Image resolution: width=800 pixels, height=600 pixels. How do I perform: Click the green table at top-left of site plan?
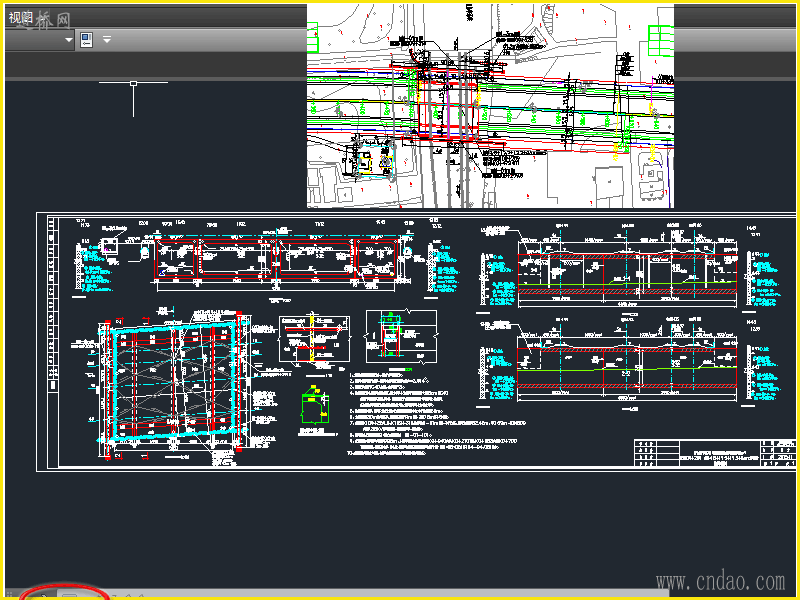[312, 37]
